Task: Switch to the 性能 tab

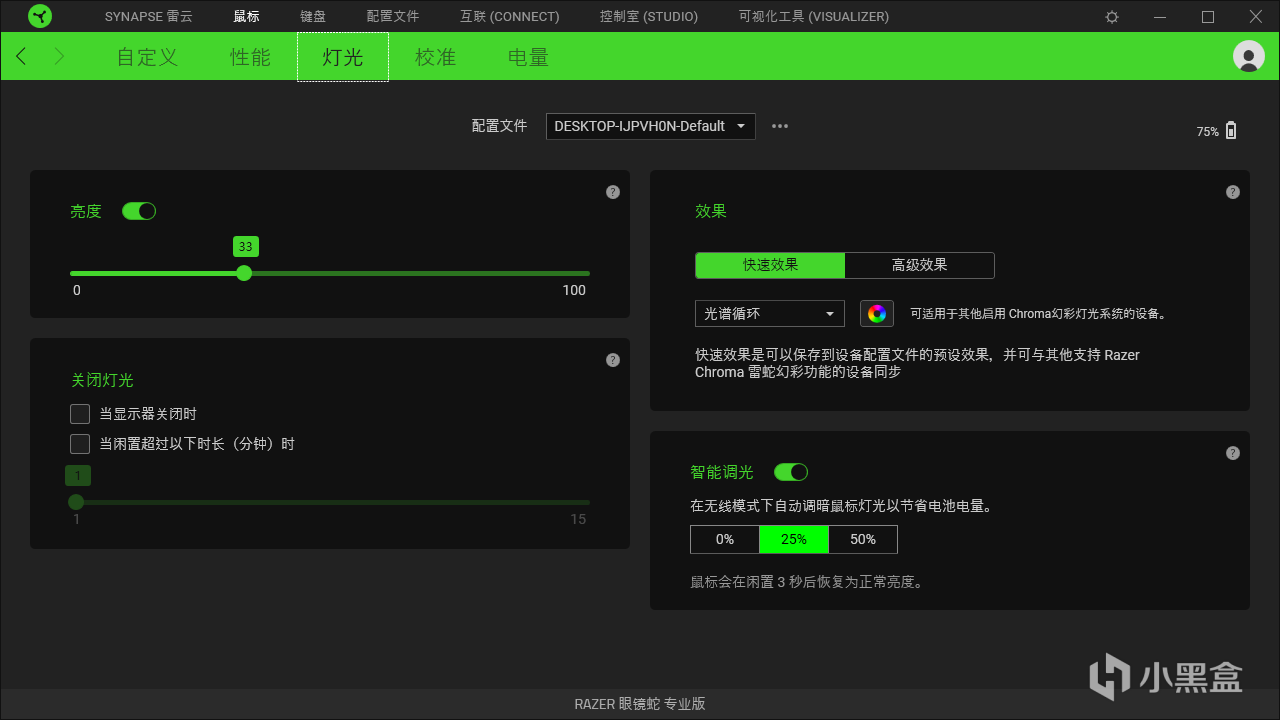Action: [x=251, y=57]
